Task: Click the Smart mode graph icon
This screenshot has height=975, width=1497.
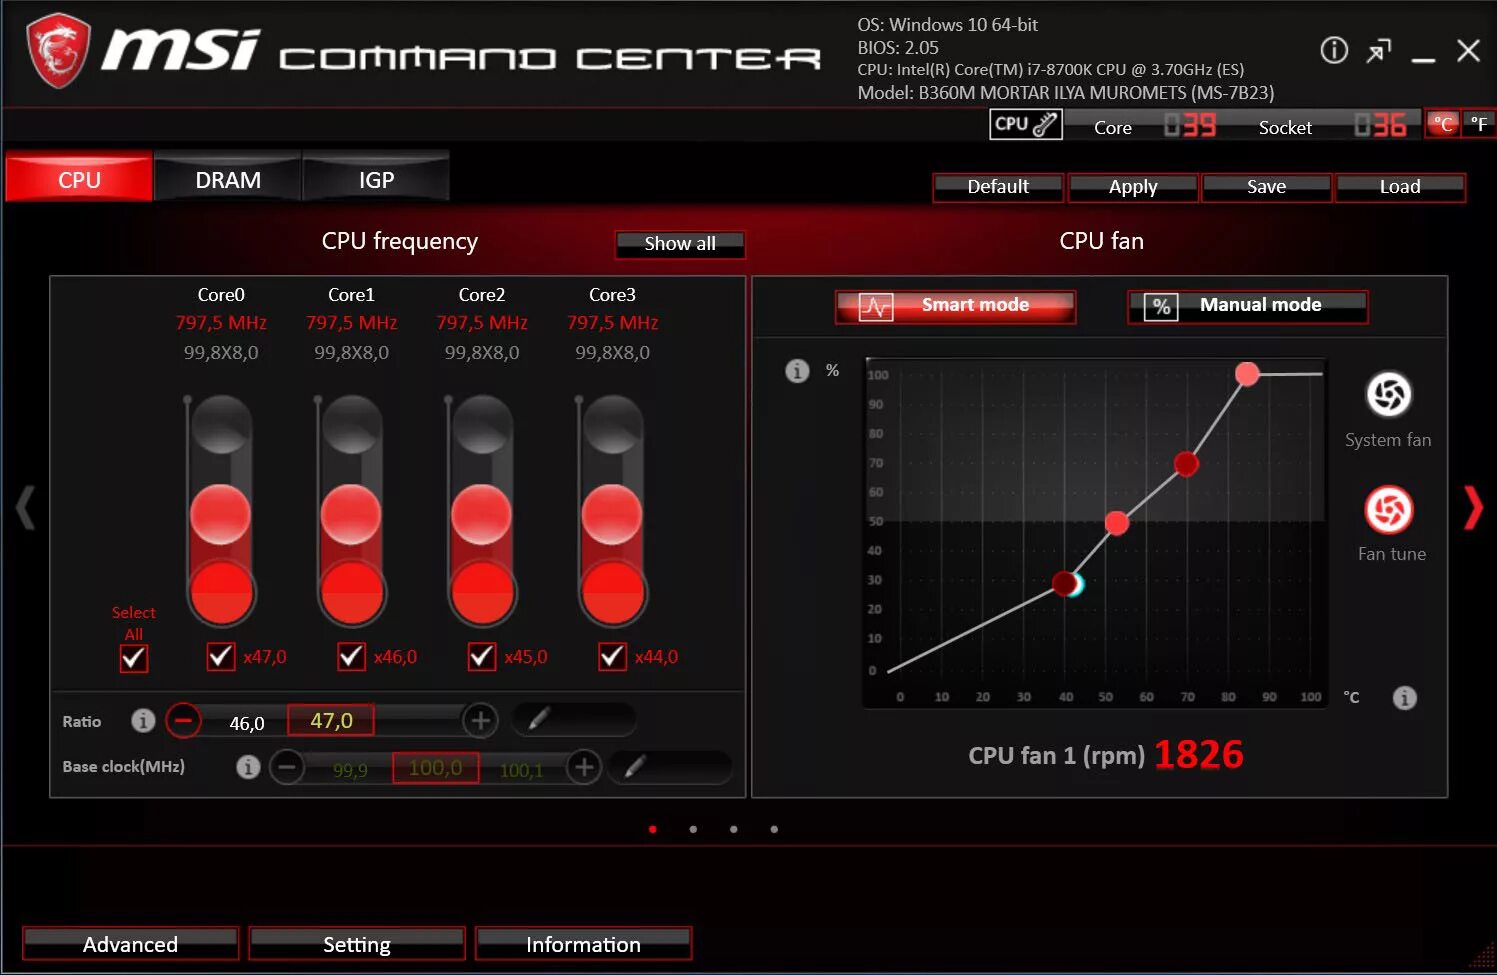Action: click(875, 307)
